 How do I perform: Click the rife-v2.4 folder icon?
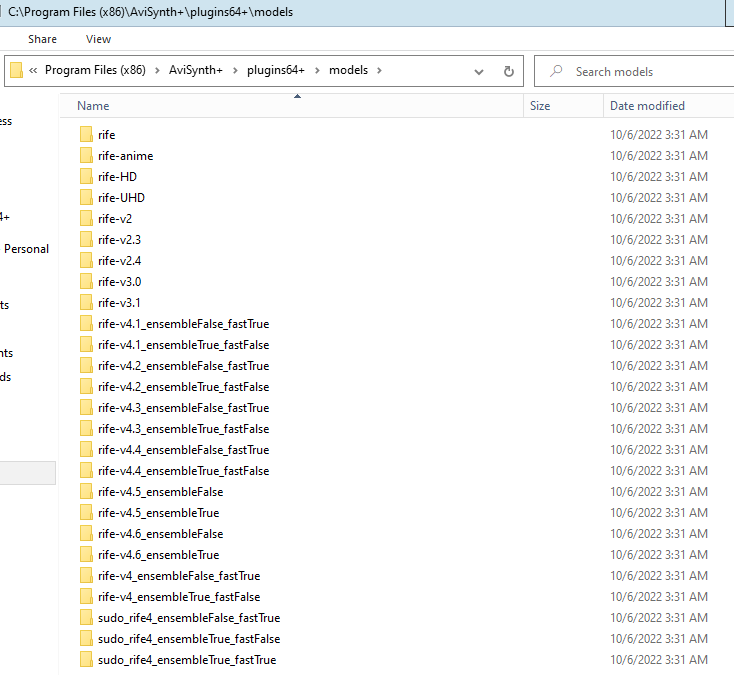pyautogui.click(x=86, y=260)
